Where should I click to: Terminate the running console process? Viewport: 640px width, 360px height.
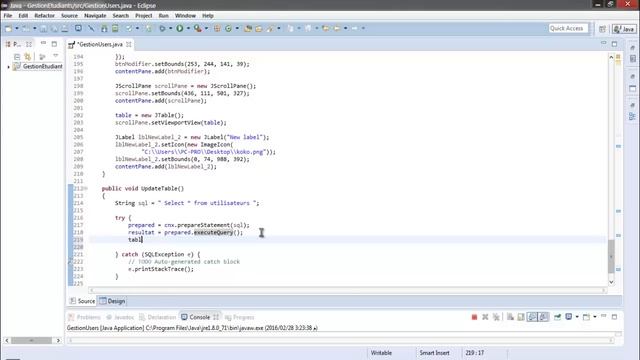click(x=474, y=317)
